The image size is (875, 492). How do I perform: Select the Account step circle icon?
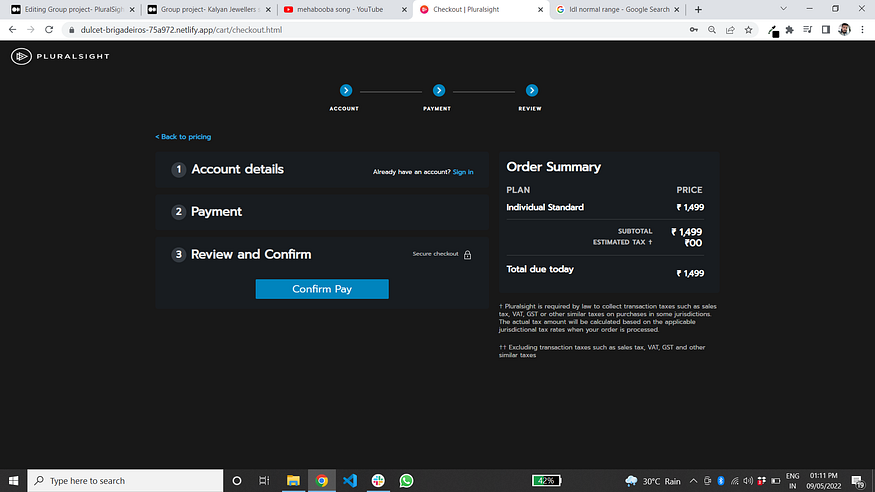point(346,90)
